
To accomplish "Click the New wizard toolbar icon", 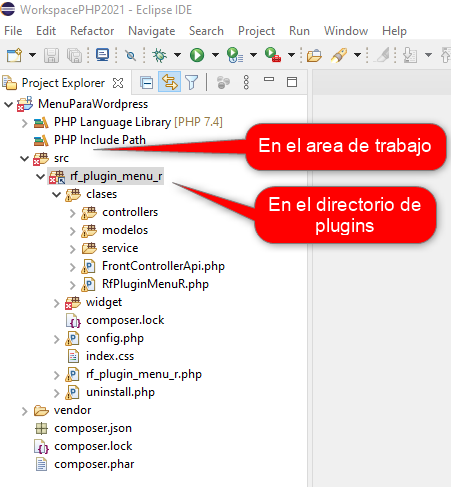I will pos(14,55).
